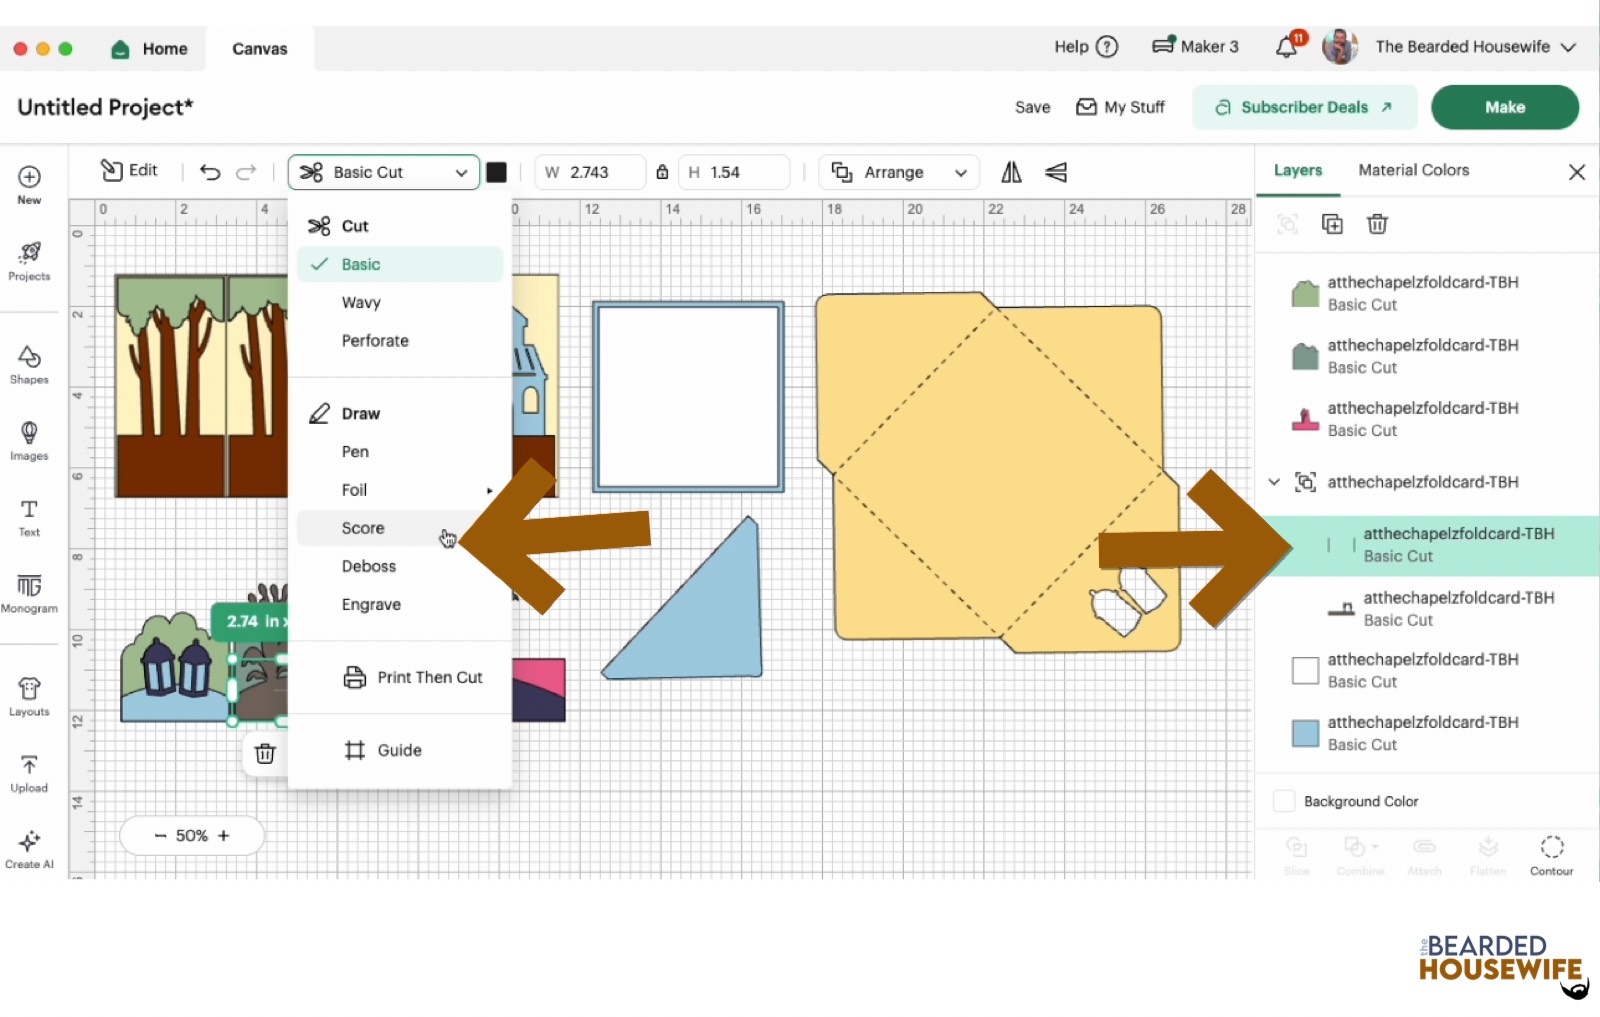The height and width of the screenshot is (1017, 1600).
Task: Select Basic cut option in menu
Action: (x=361, y=264)
